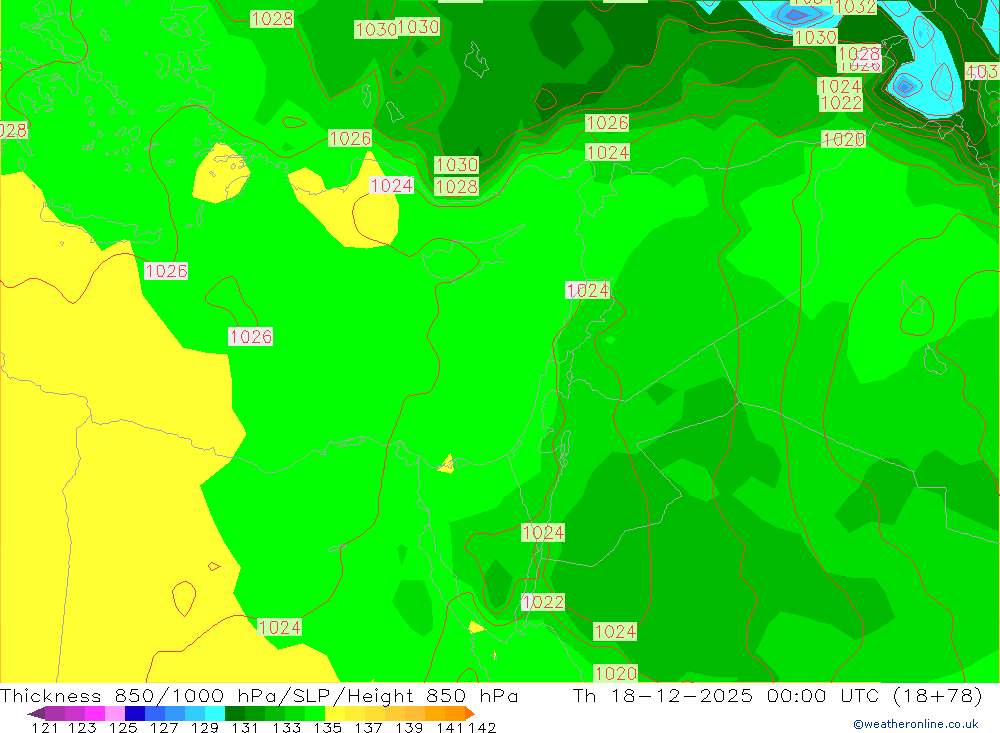Screen dimensions: 1000x733
Task: Click legend value 137
Action: [368, 727]
